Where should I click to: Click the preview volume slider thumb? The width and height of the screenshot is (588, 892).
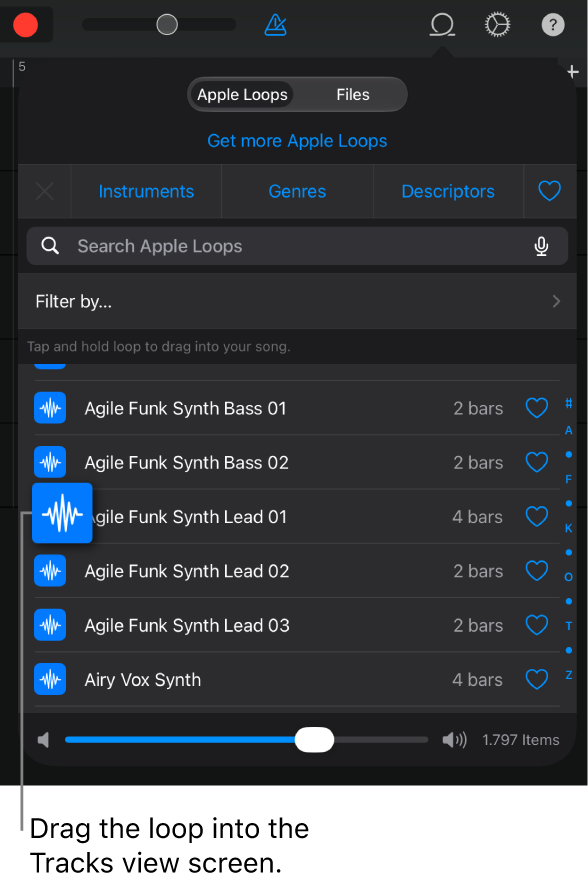314,740
